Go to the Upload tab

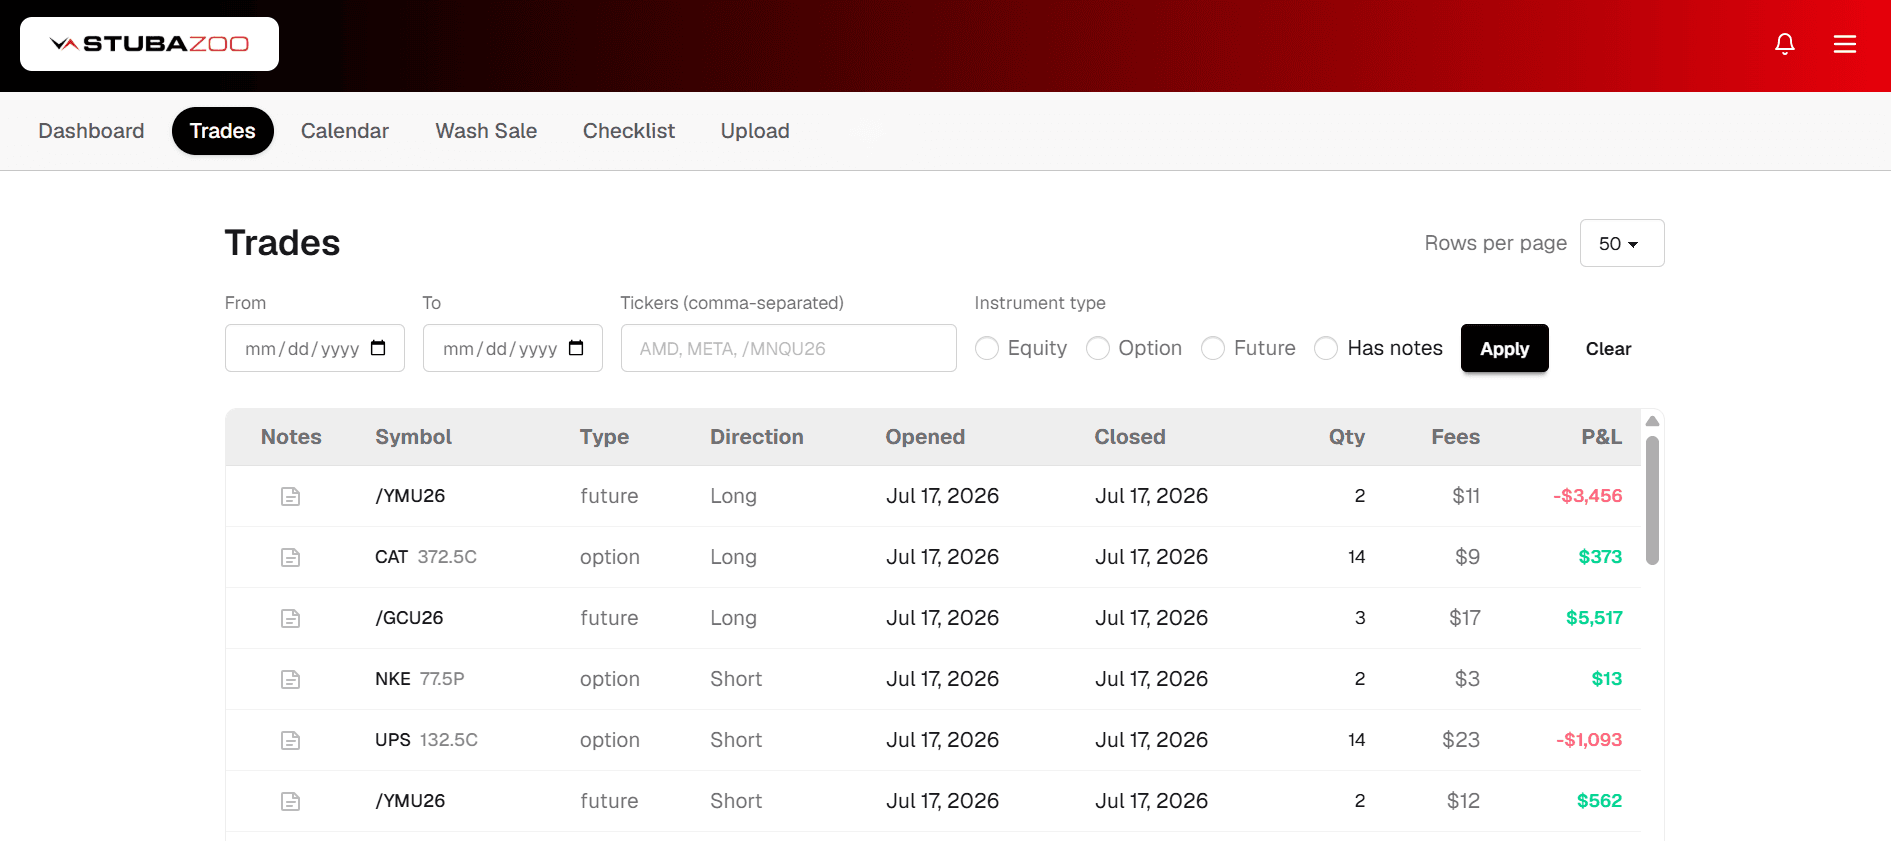(x=755, y=131)
